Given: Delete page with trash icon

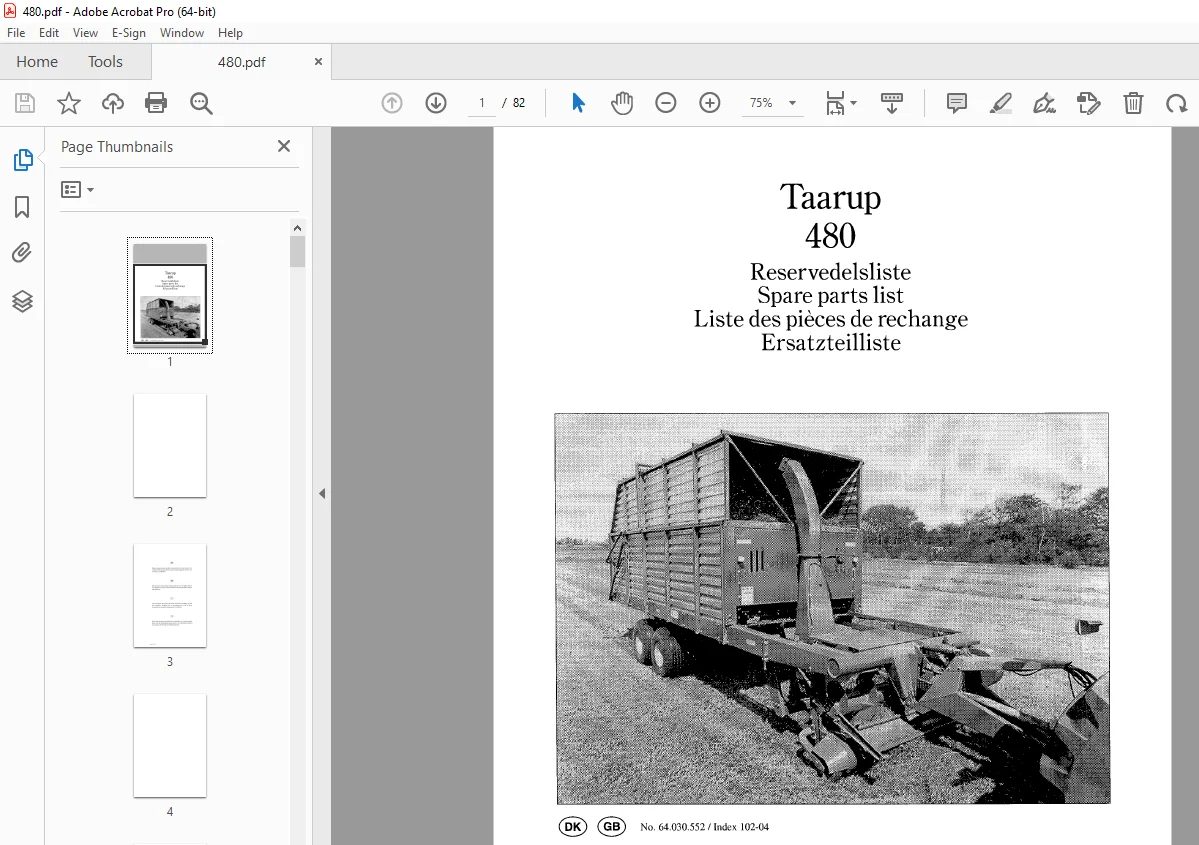Looking at the screenshot, I should (1133, 102).
